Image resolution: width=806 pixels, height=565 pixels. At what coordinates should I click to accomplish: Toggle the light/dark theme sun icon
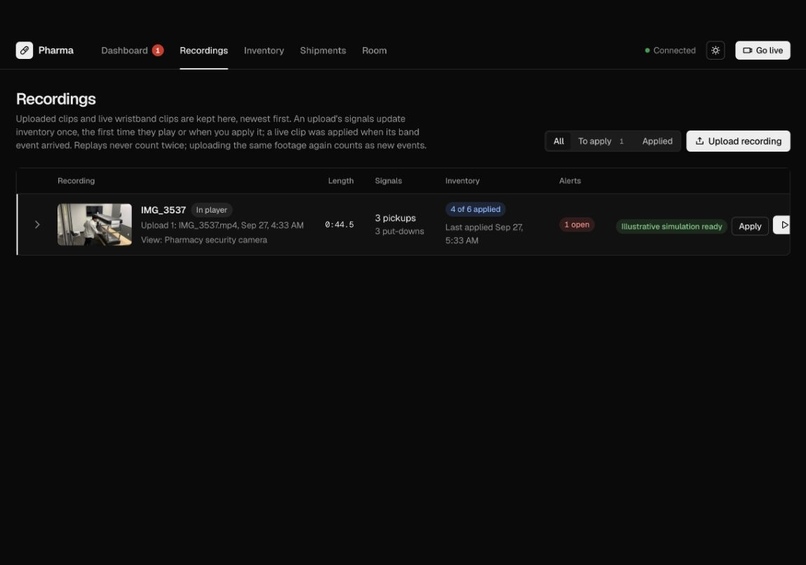click(x=715, y=50)
